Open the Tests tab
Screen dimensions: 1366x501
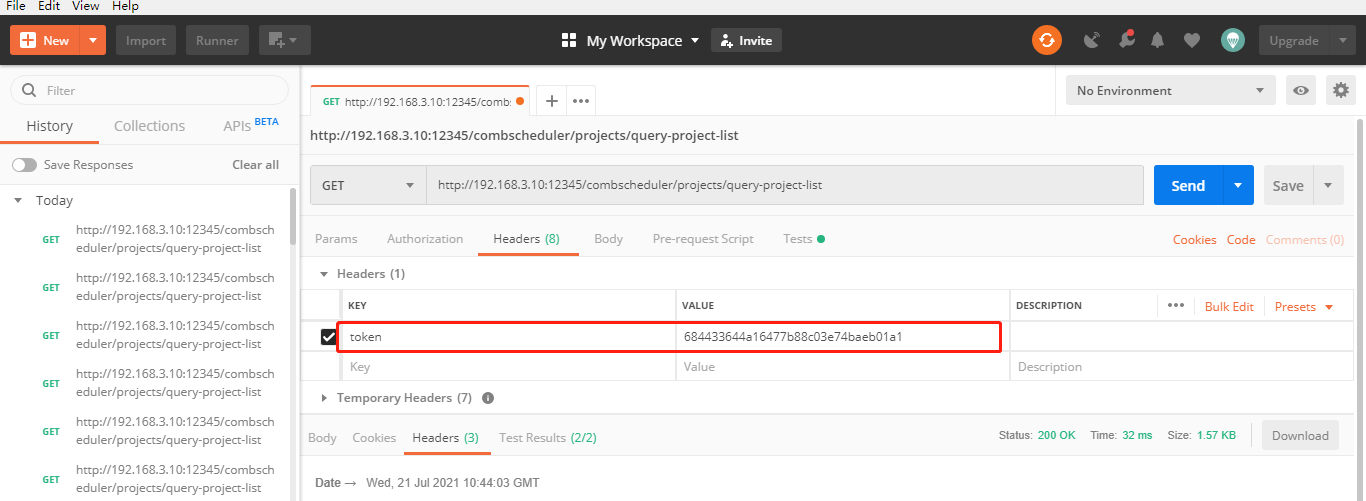(803, 239)
